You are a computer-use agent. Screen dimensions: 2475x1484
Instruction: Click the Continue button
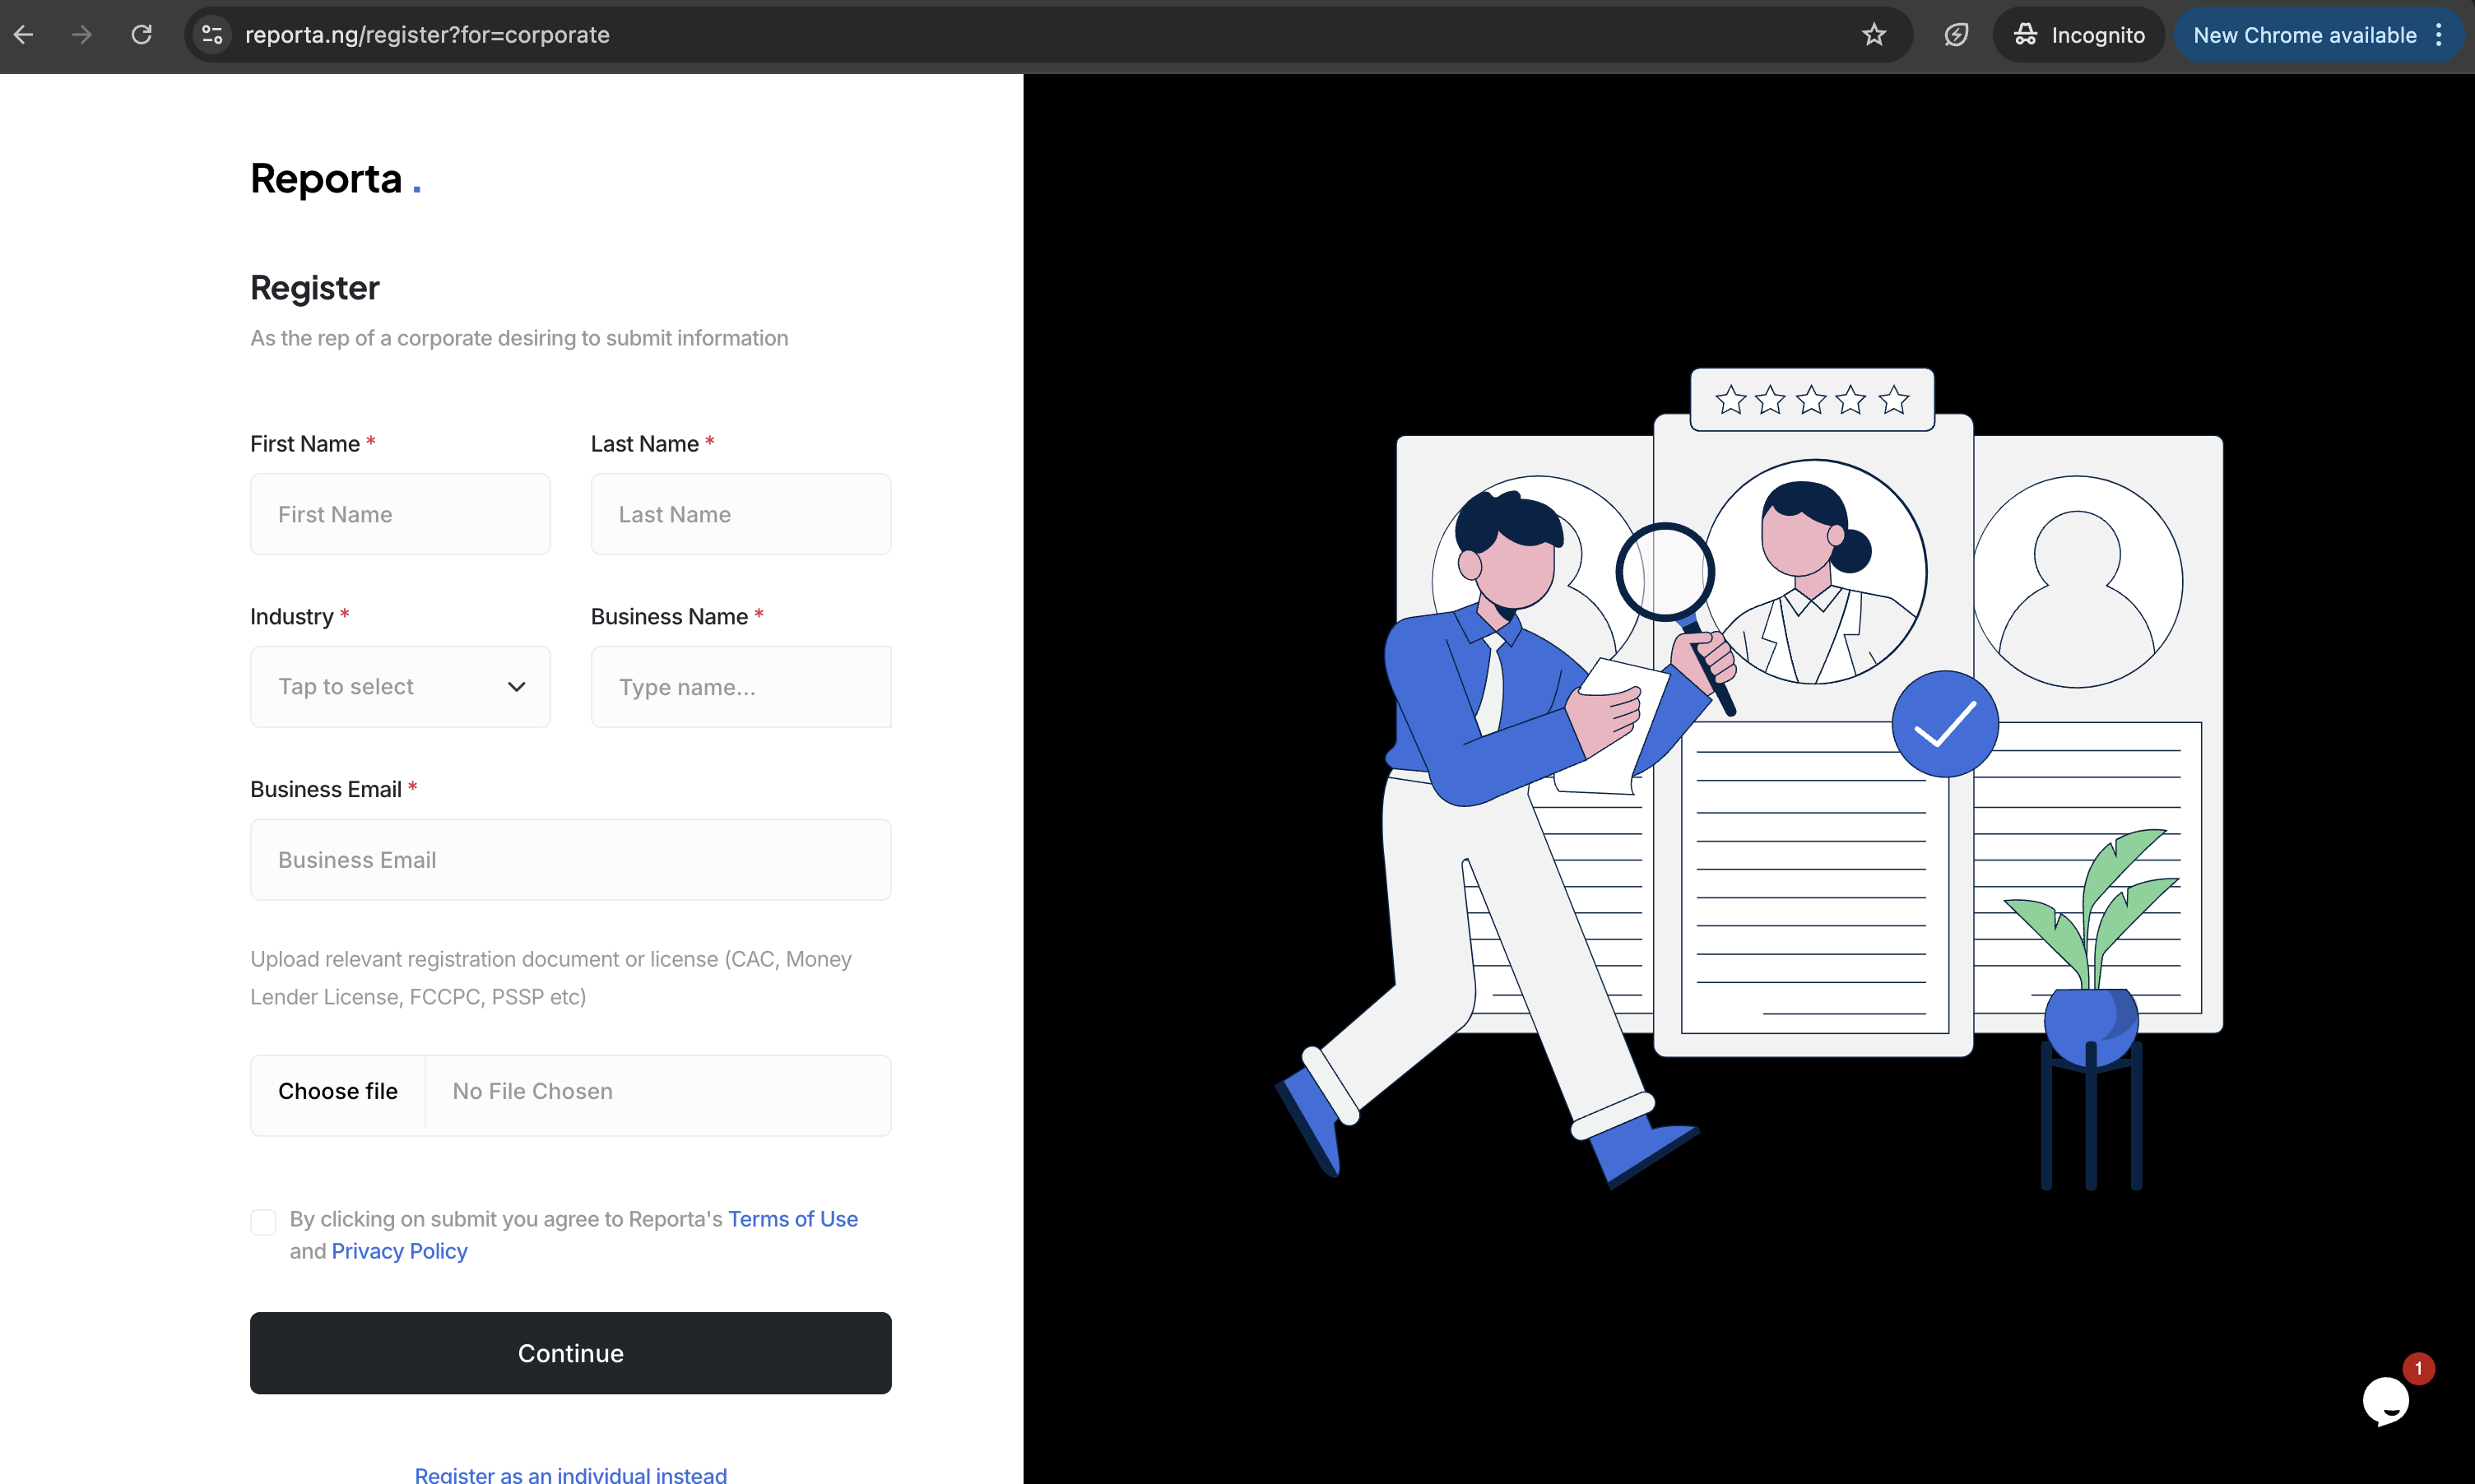coord(570,1352)
